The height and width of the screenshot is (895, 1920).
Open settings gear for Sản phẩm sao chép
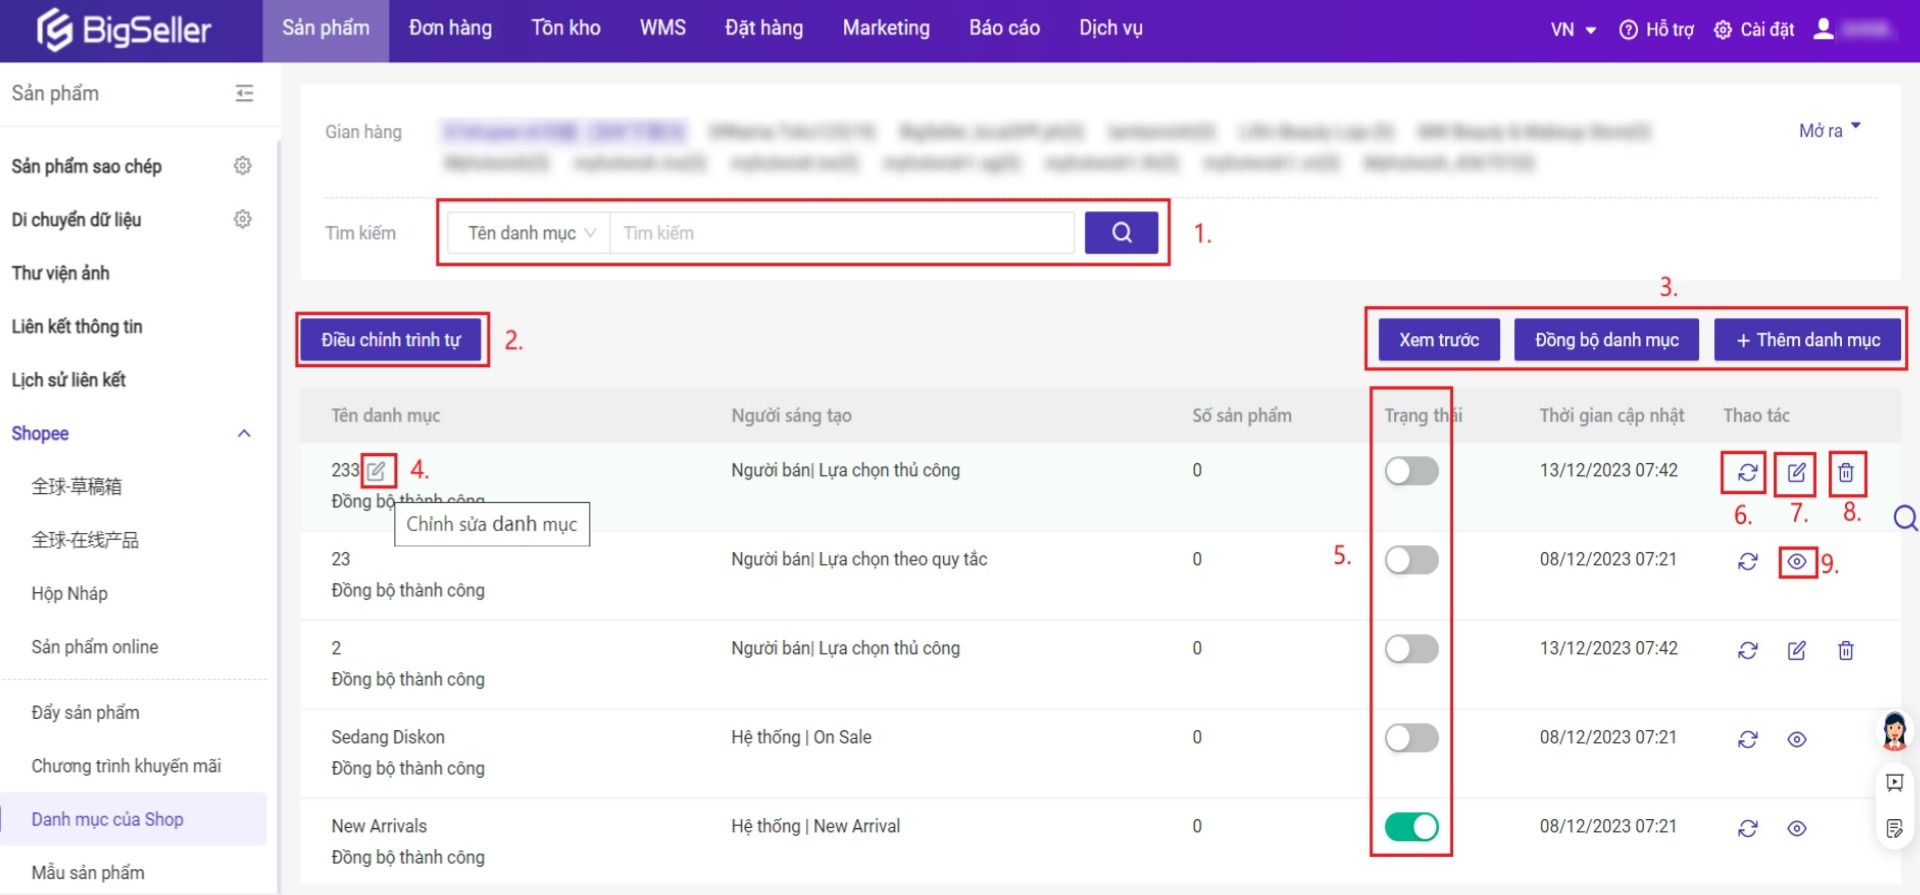(242, 166)
